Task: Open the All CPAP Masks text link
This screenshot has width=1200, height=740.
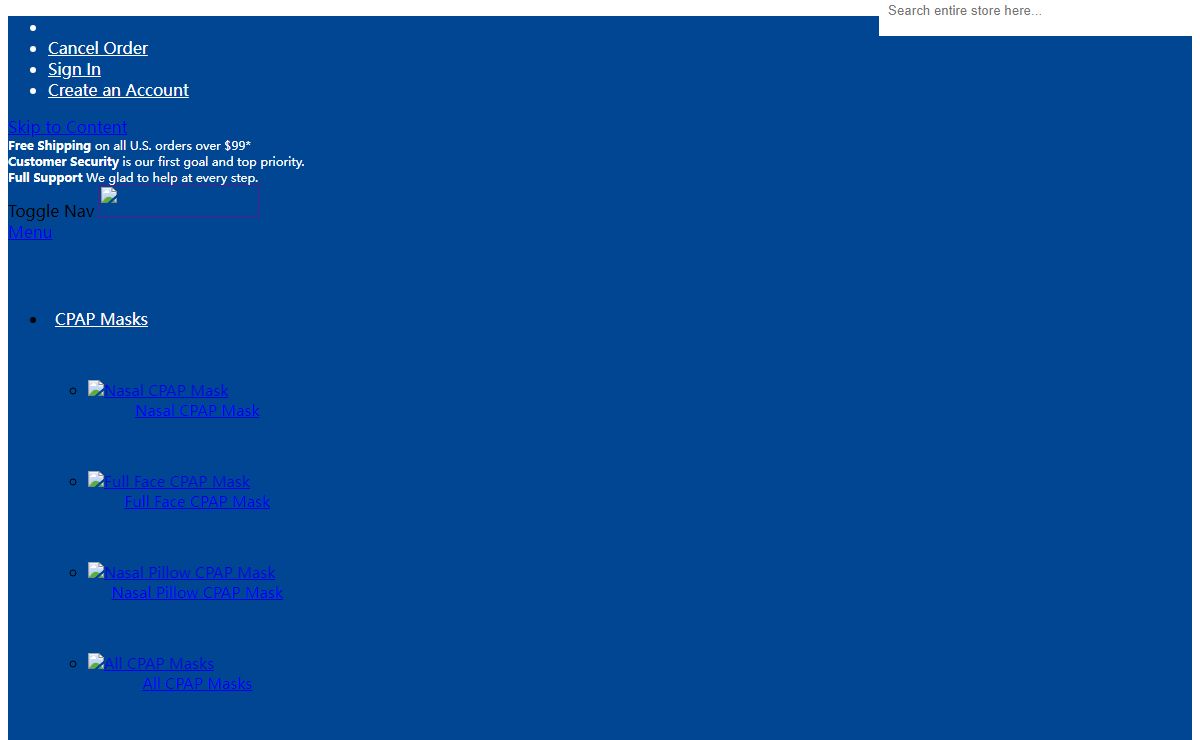Action: coord(197,684)
